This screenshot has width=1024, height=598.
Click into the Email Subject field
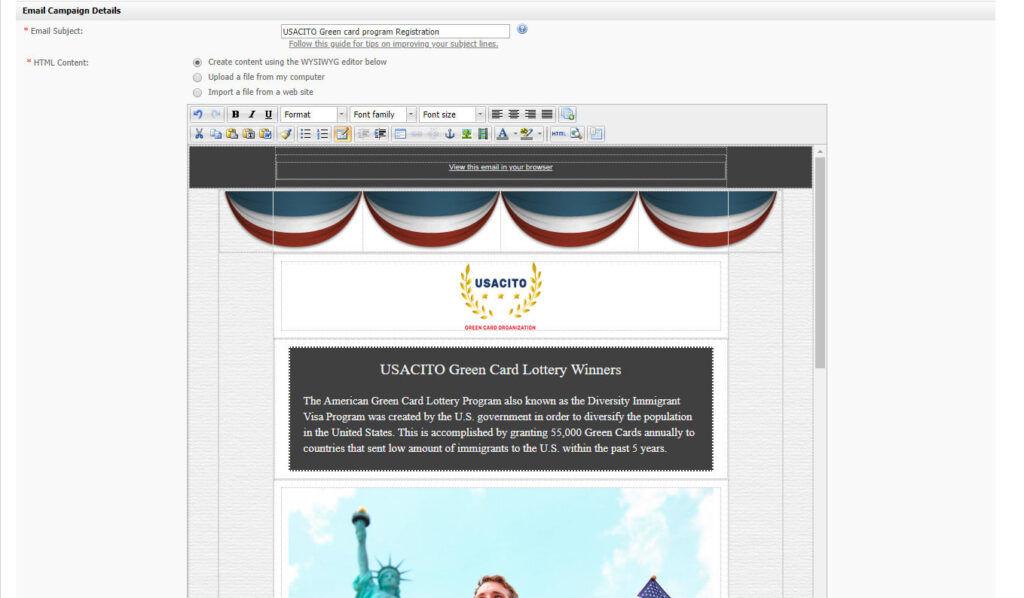395,32
